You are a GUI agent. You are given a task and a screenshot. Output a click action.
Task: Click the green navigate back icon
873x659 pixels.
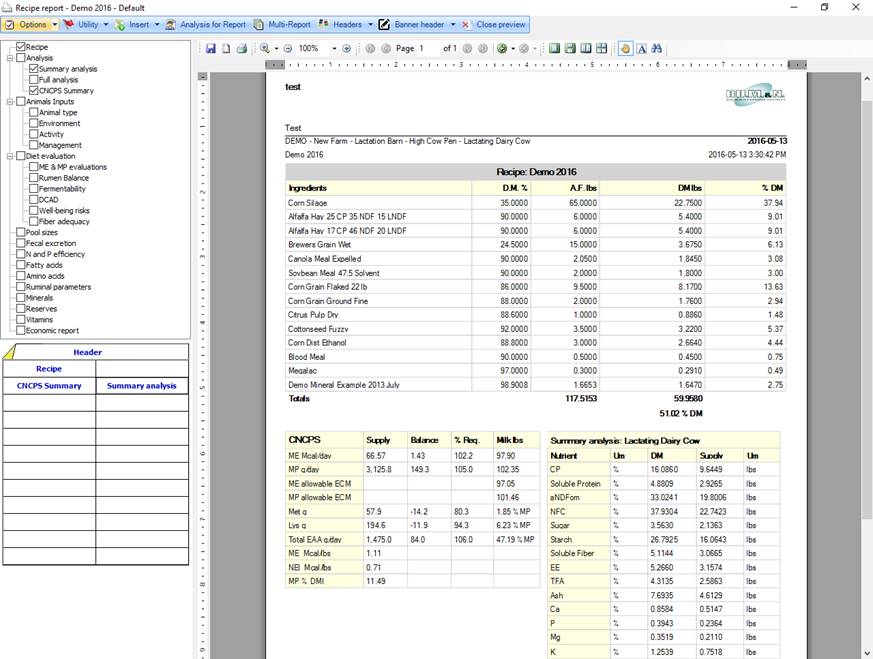502,48
